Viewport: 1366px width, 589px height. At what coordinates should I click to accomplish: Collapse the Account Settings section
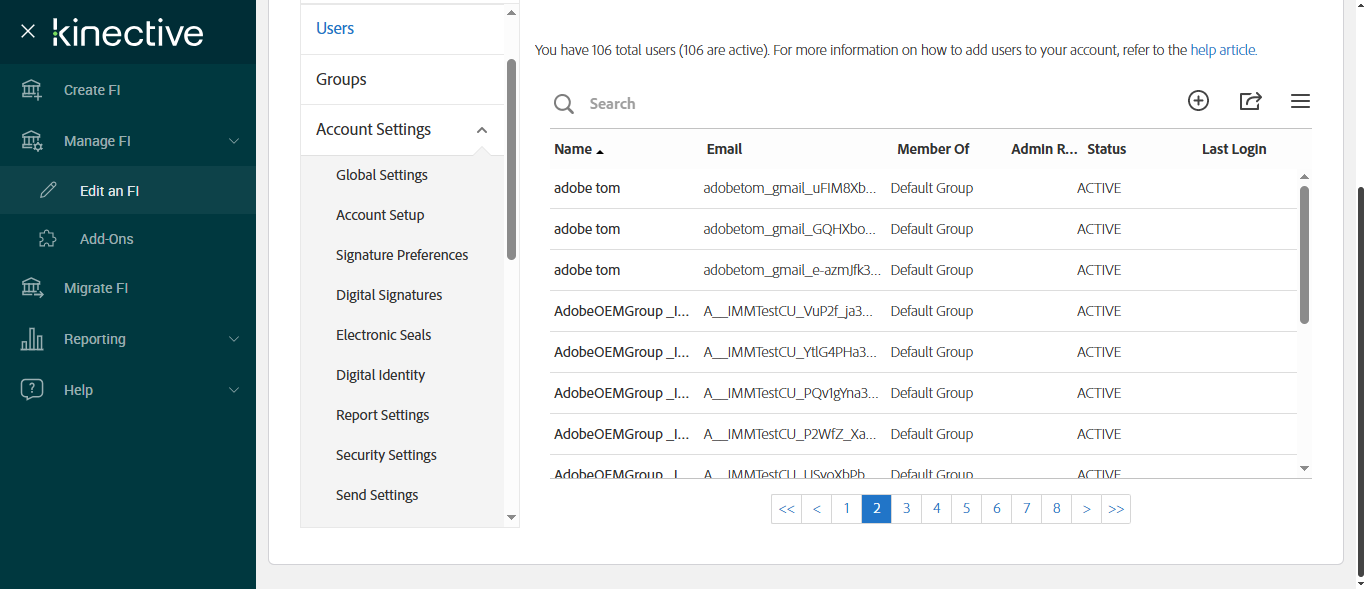coord(482,130)
